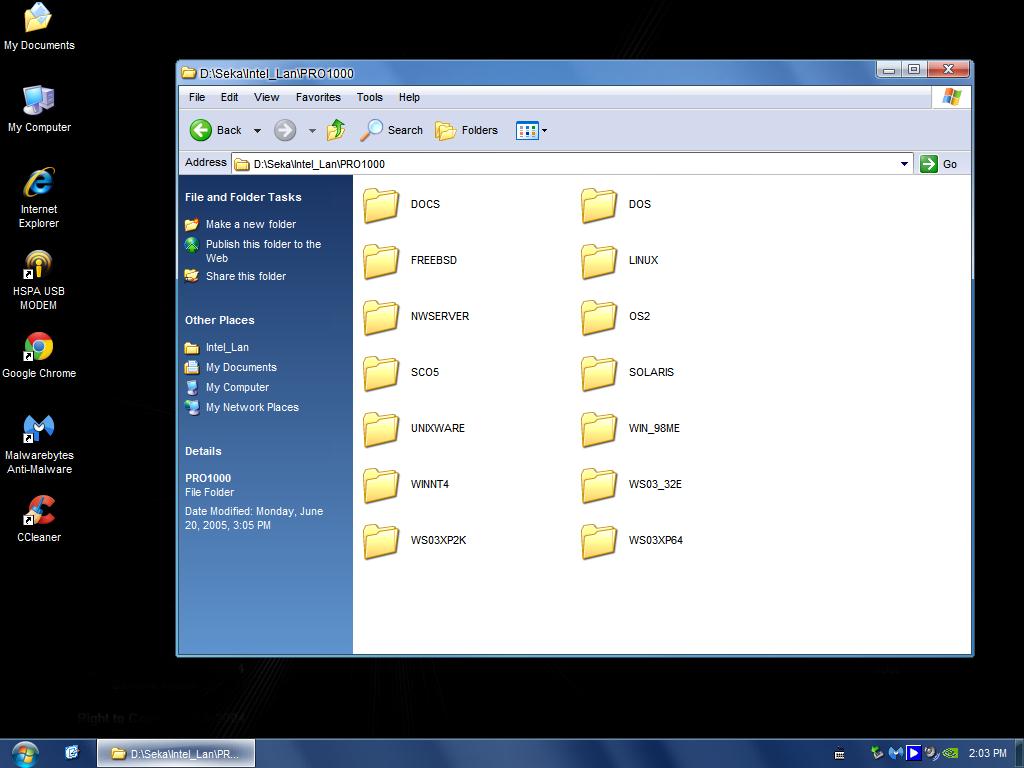1024x768 pixels.
Task: Toggle the Folders tree pane
Action: coord(467,130)
